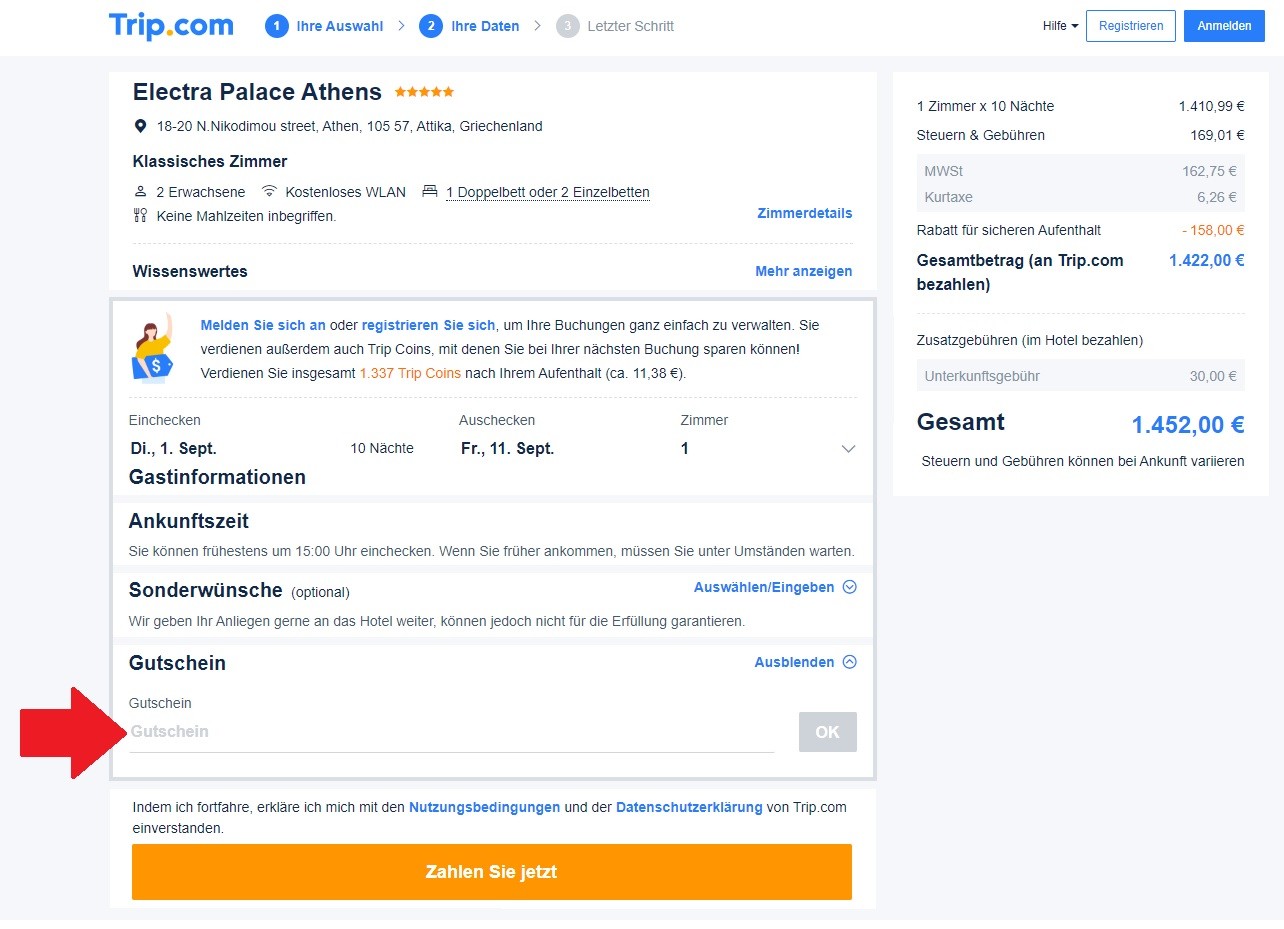Click the 1 Zimmer x 10 Nächte row
Image resolution: width=1284 pixels, height=929 pixels.
point(1081,106)
